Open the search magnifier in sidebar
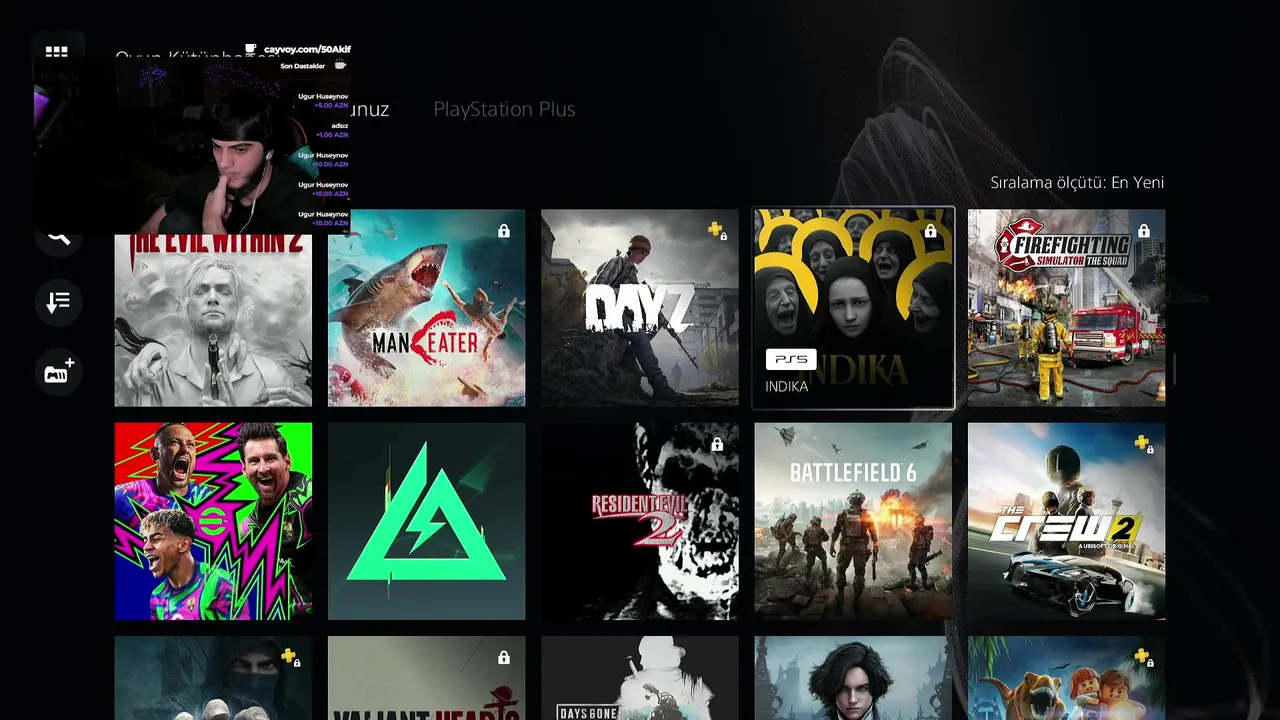 point(58,236)
